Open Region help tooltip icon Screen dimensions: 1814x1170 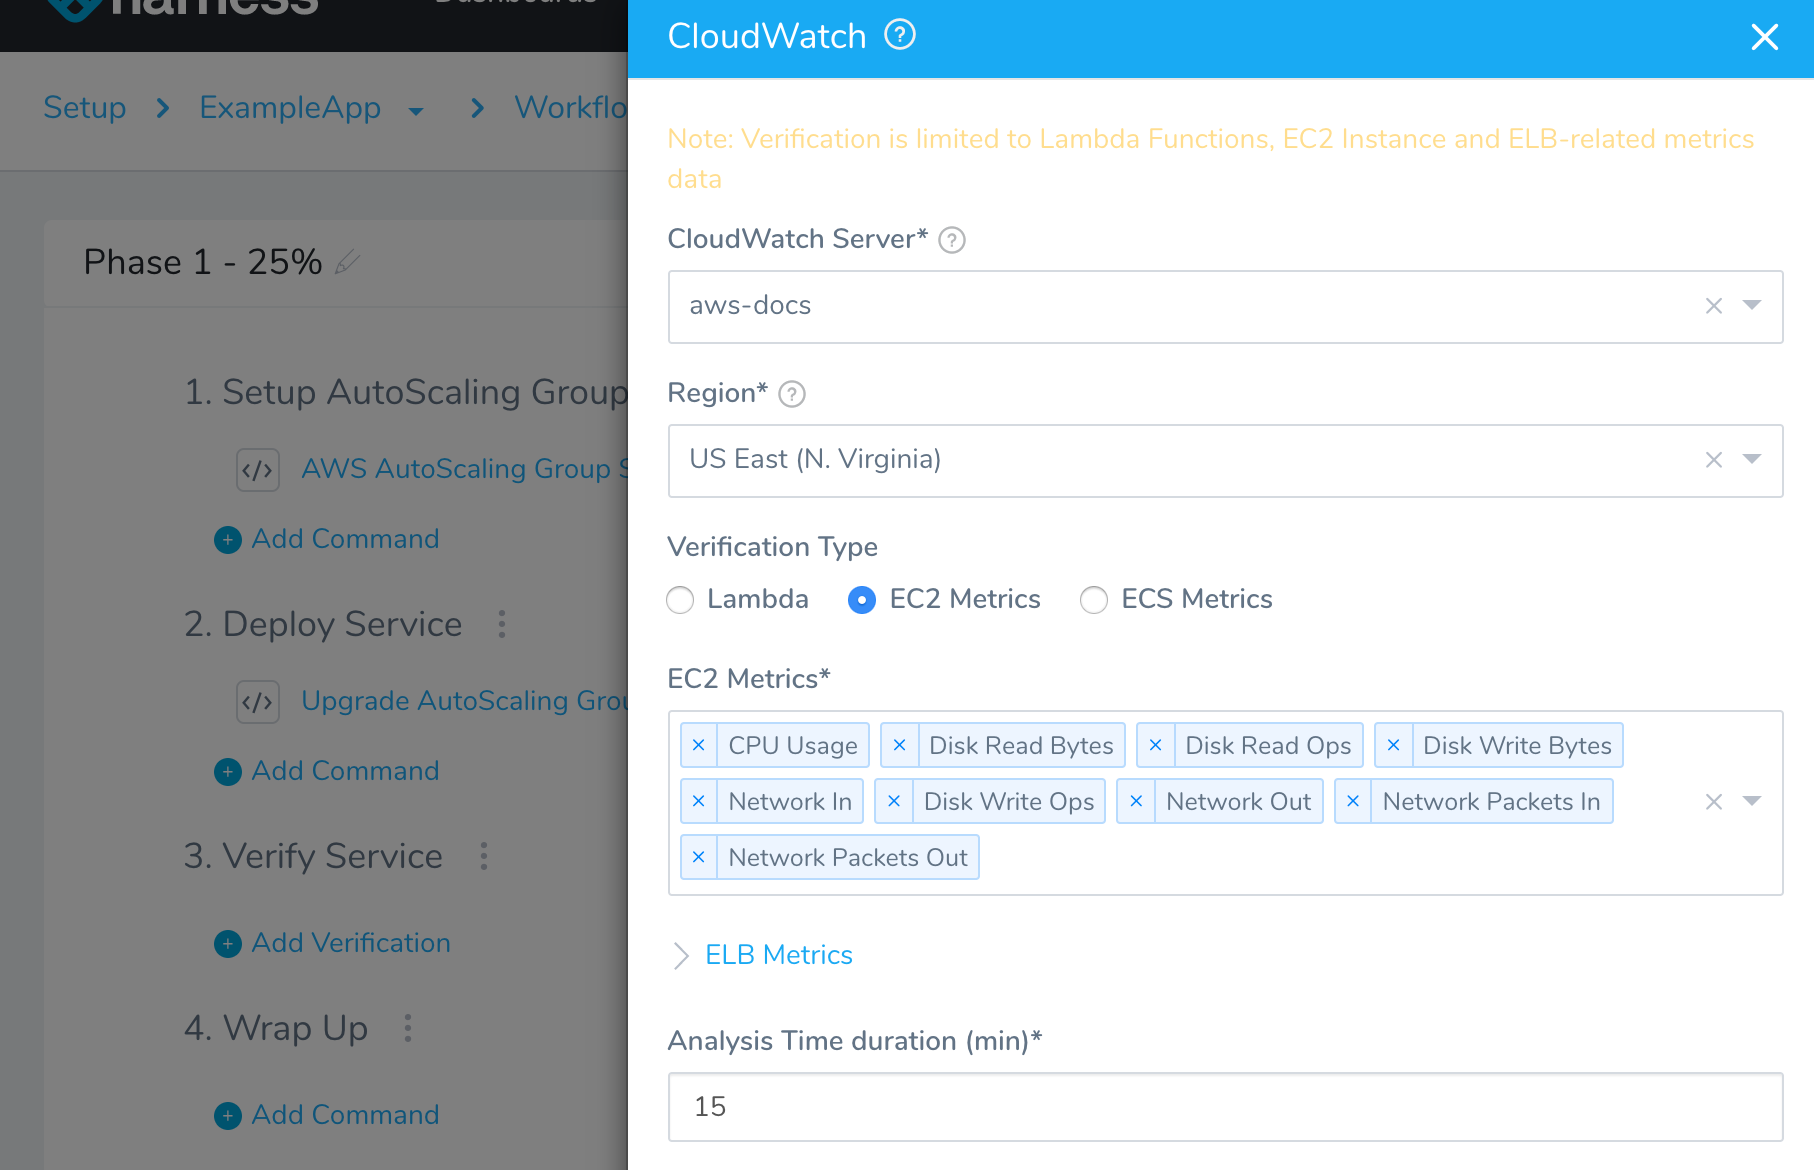792,394
